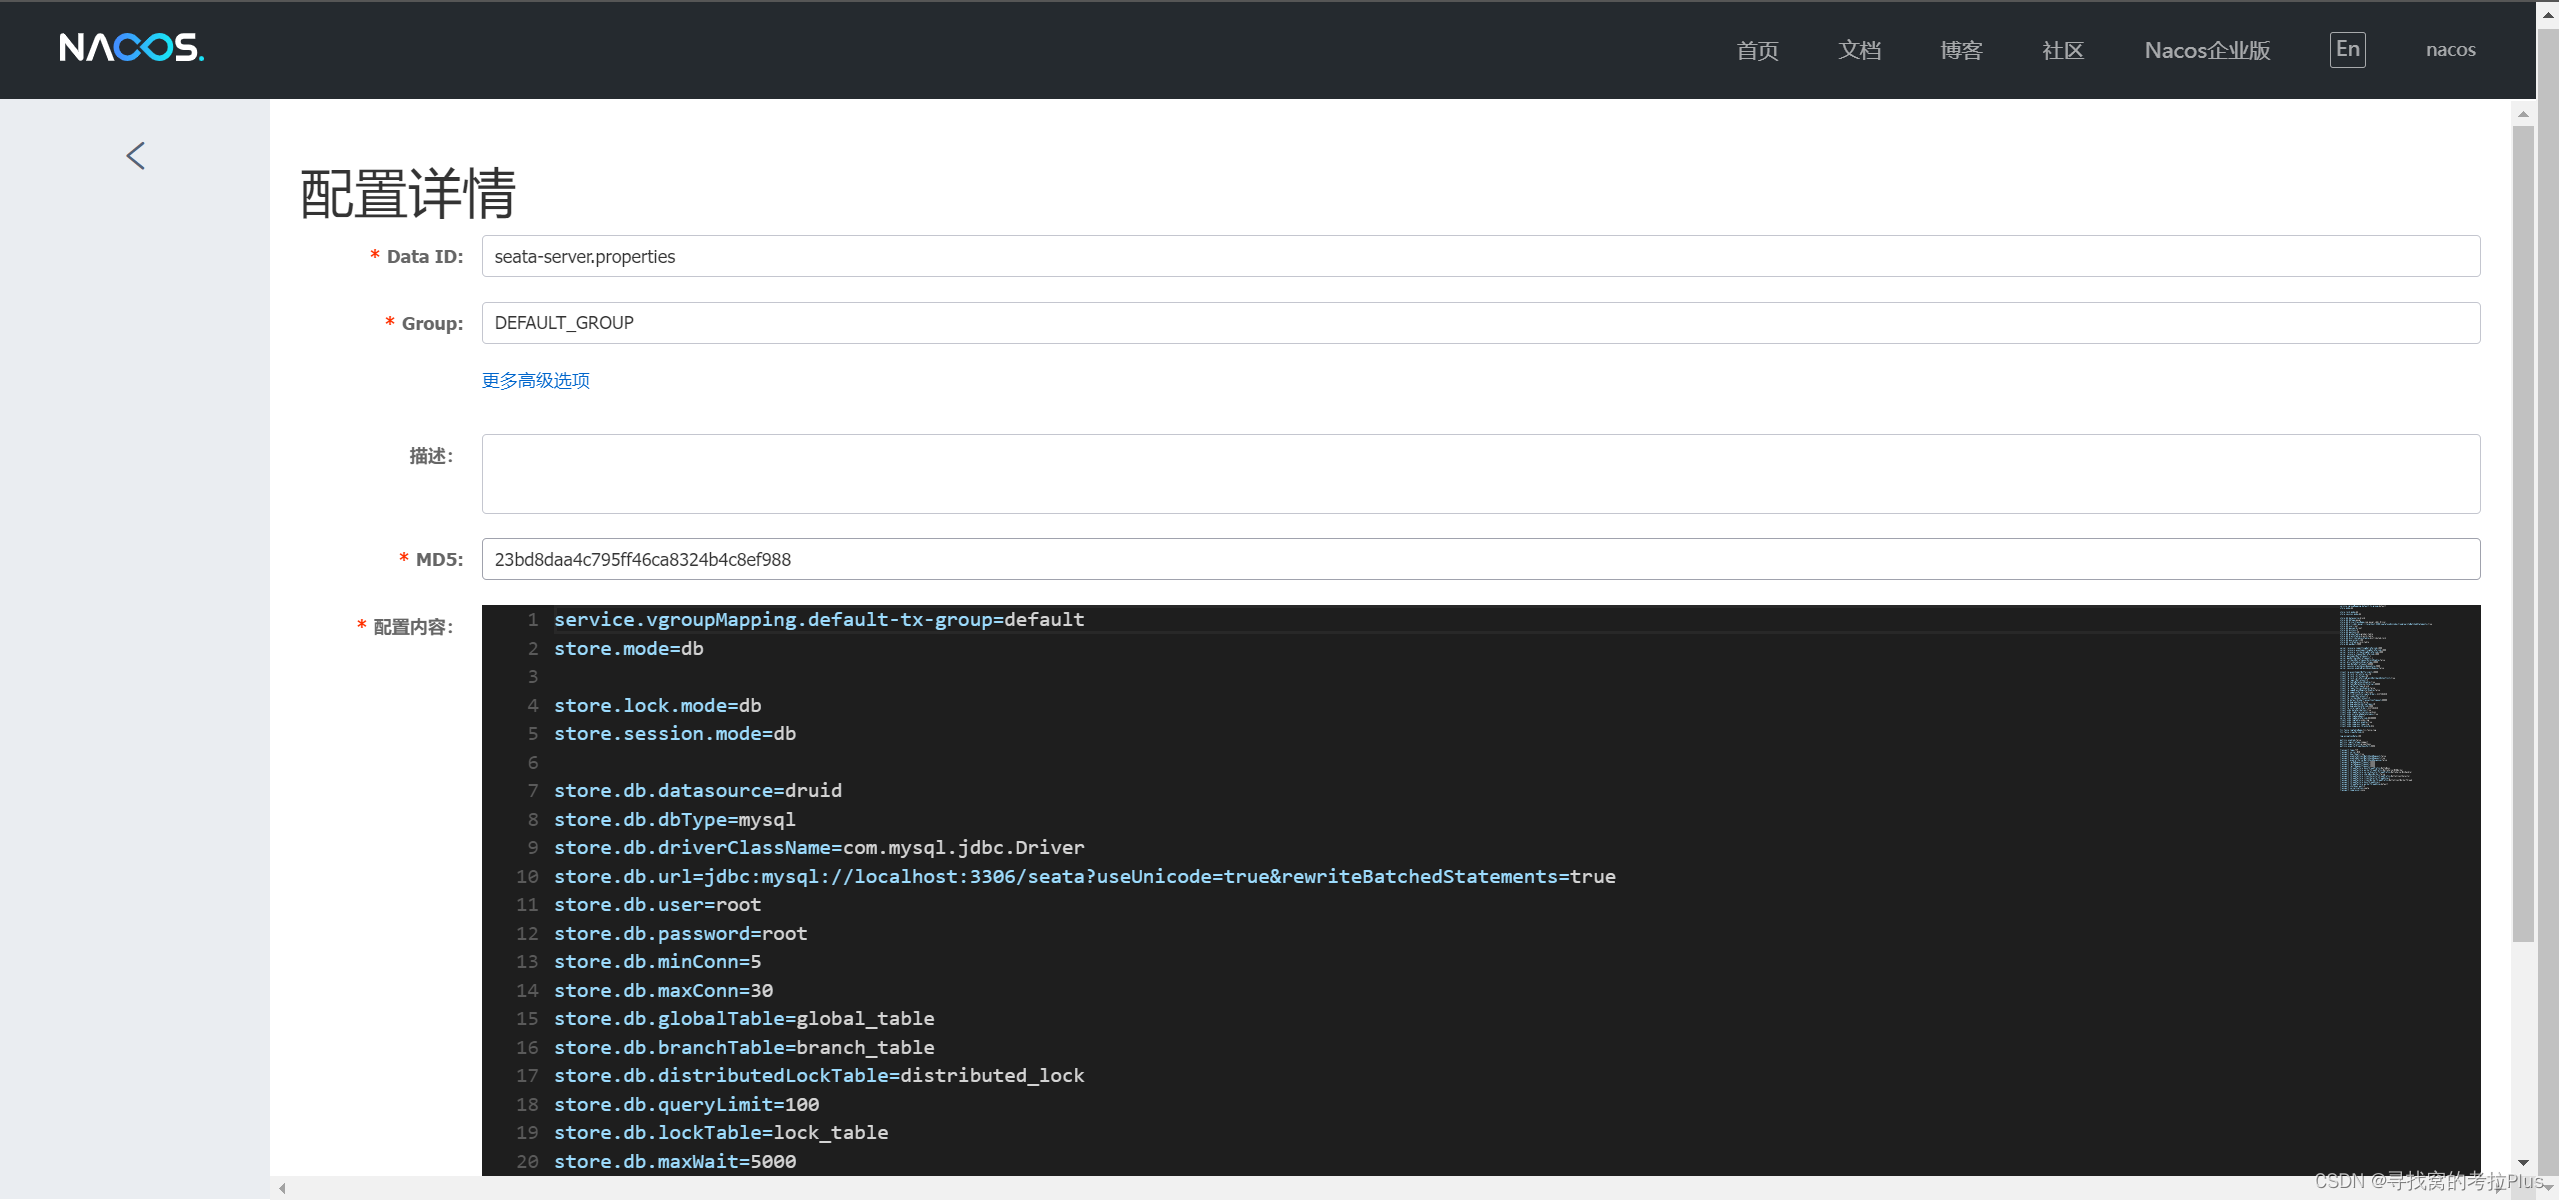Click line number 10 in editor gutter
The height and width of the screenshot is (1200, 2559).
527,876
